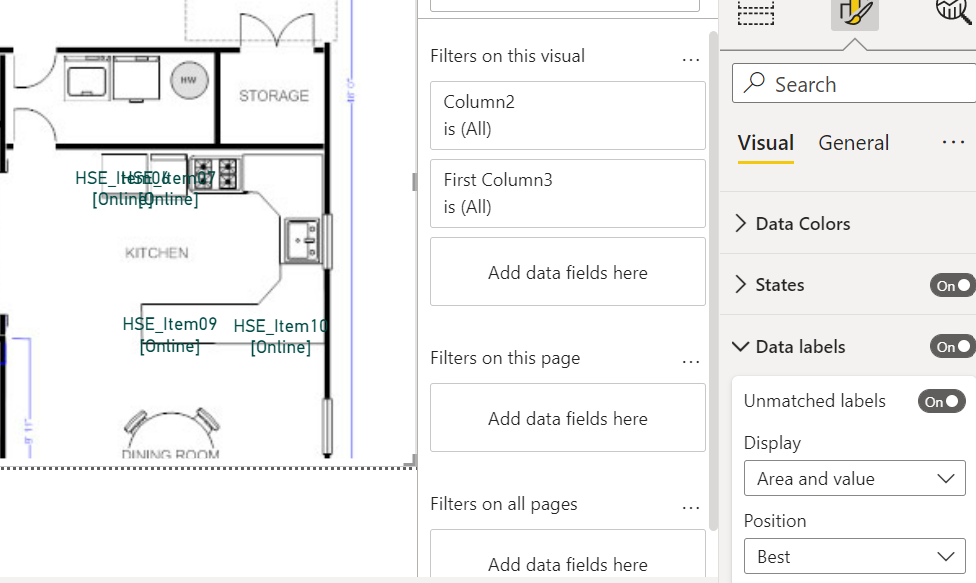Click the search magnifier icon in format pane
The image size is (976, 583).
coord(754,83)
